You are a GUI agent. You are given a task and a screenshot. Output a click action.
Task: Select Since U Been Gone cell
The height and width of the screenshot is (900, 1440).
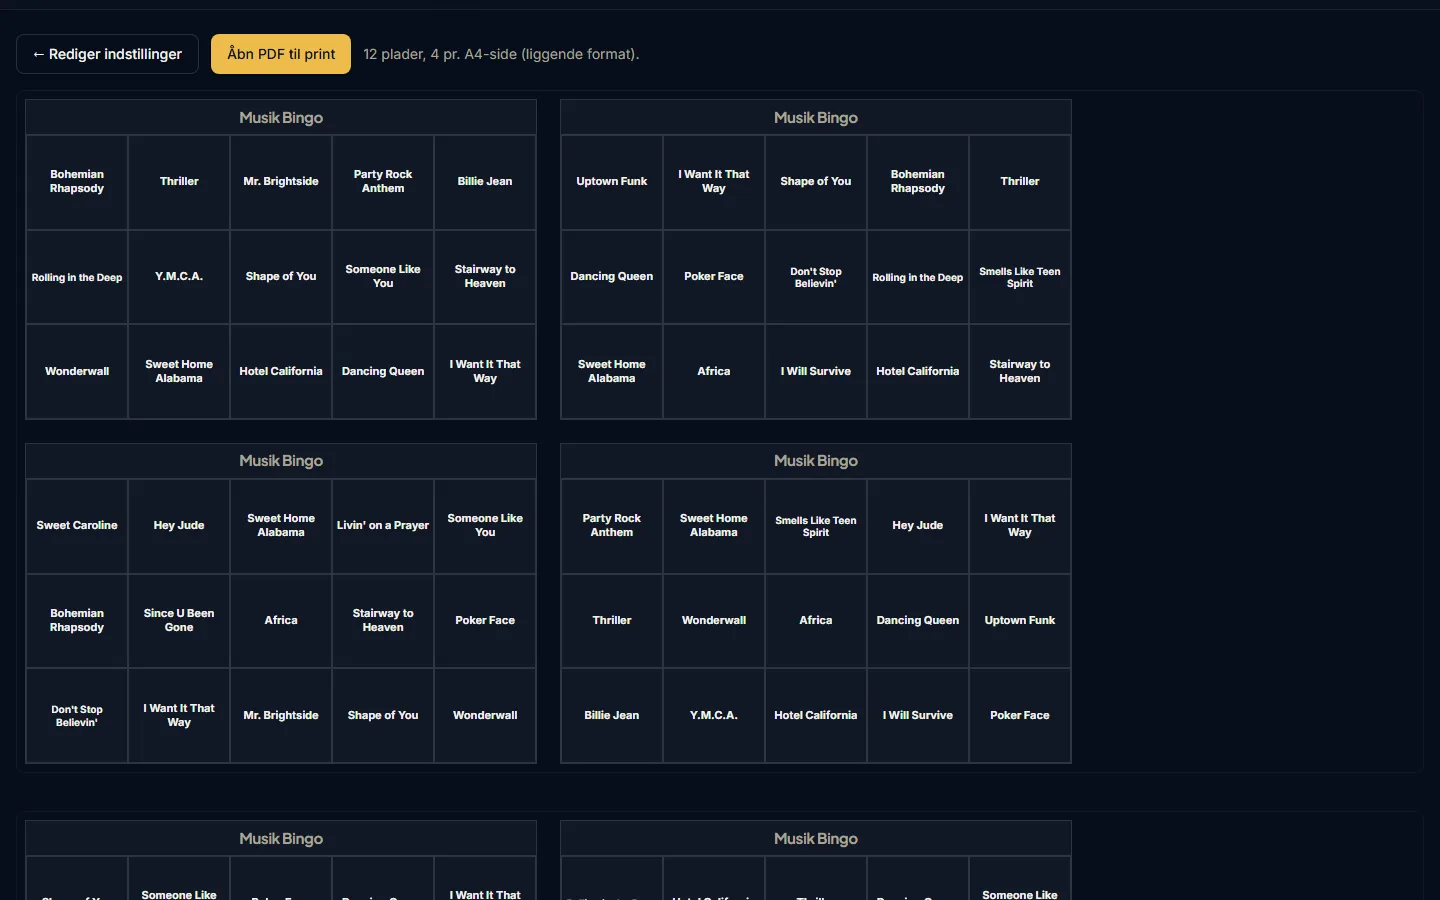[179, 621]
